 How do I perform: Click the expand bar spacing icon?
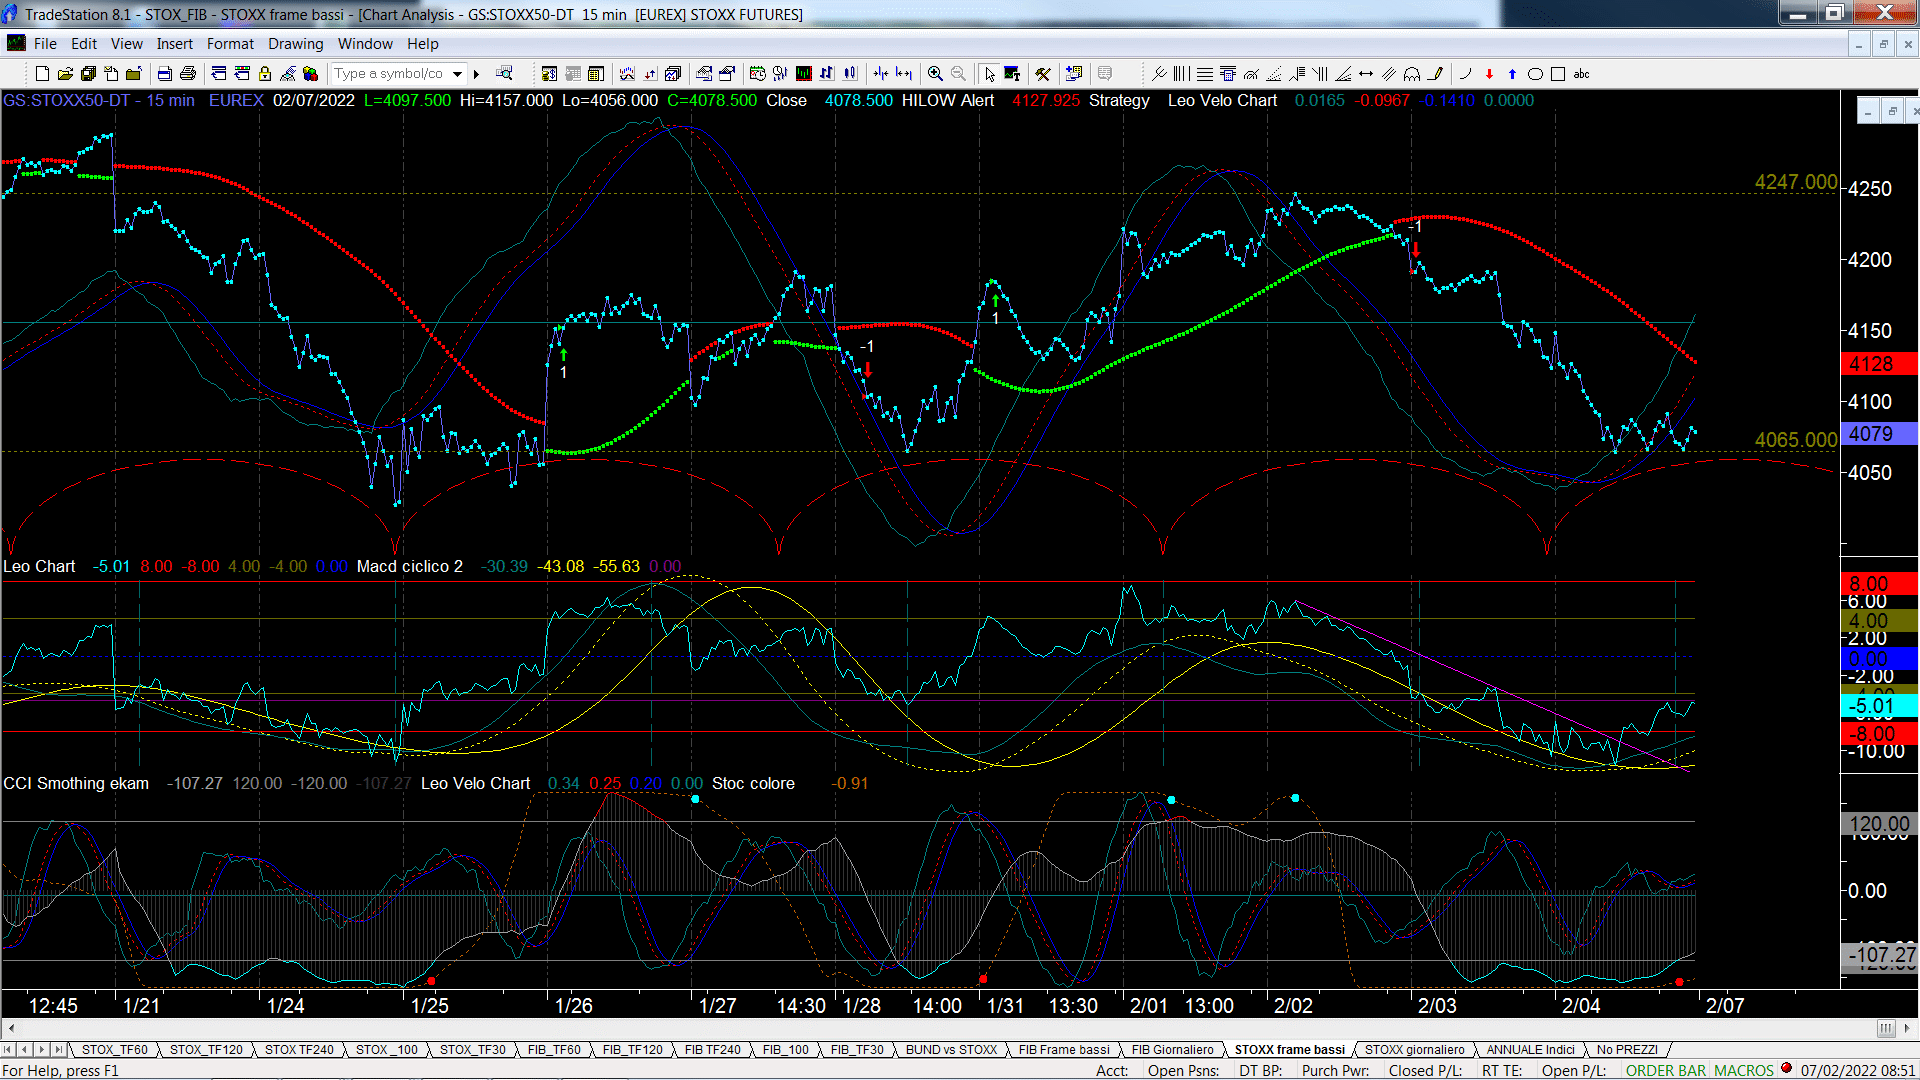tap(904, 74)
